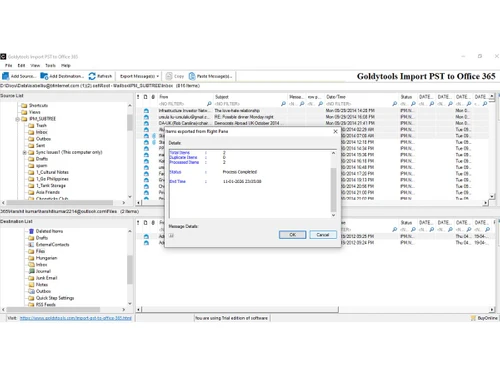This screenshot has width=500, height=375.
Task: Click the Copy toolbar icon
Action: (x=169, y=76)
